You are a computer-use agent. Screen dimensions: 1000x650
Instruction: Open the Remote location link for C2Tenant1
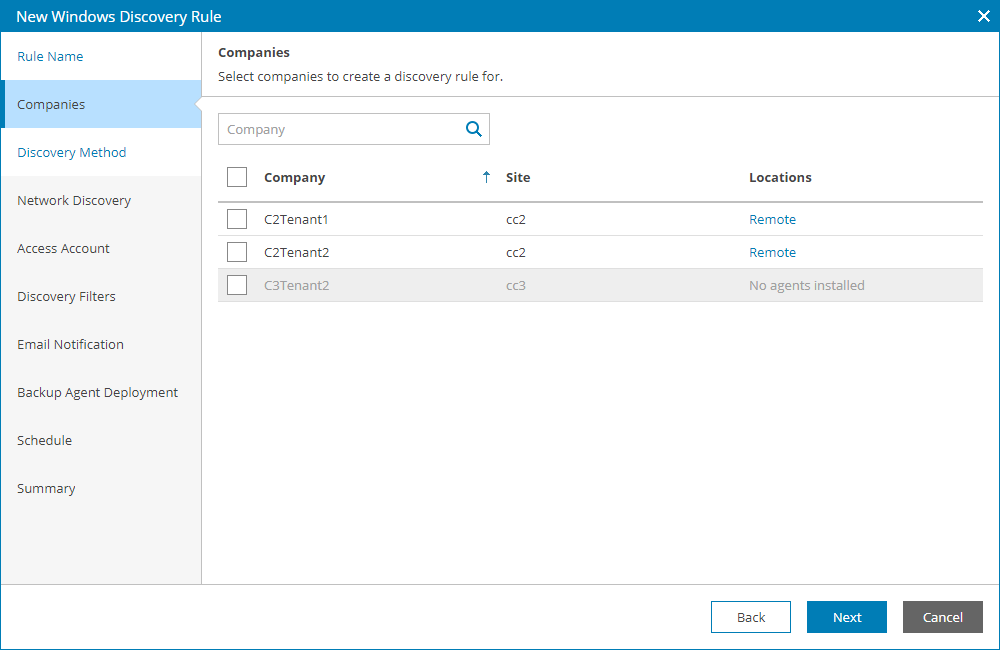click(772, 219)
